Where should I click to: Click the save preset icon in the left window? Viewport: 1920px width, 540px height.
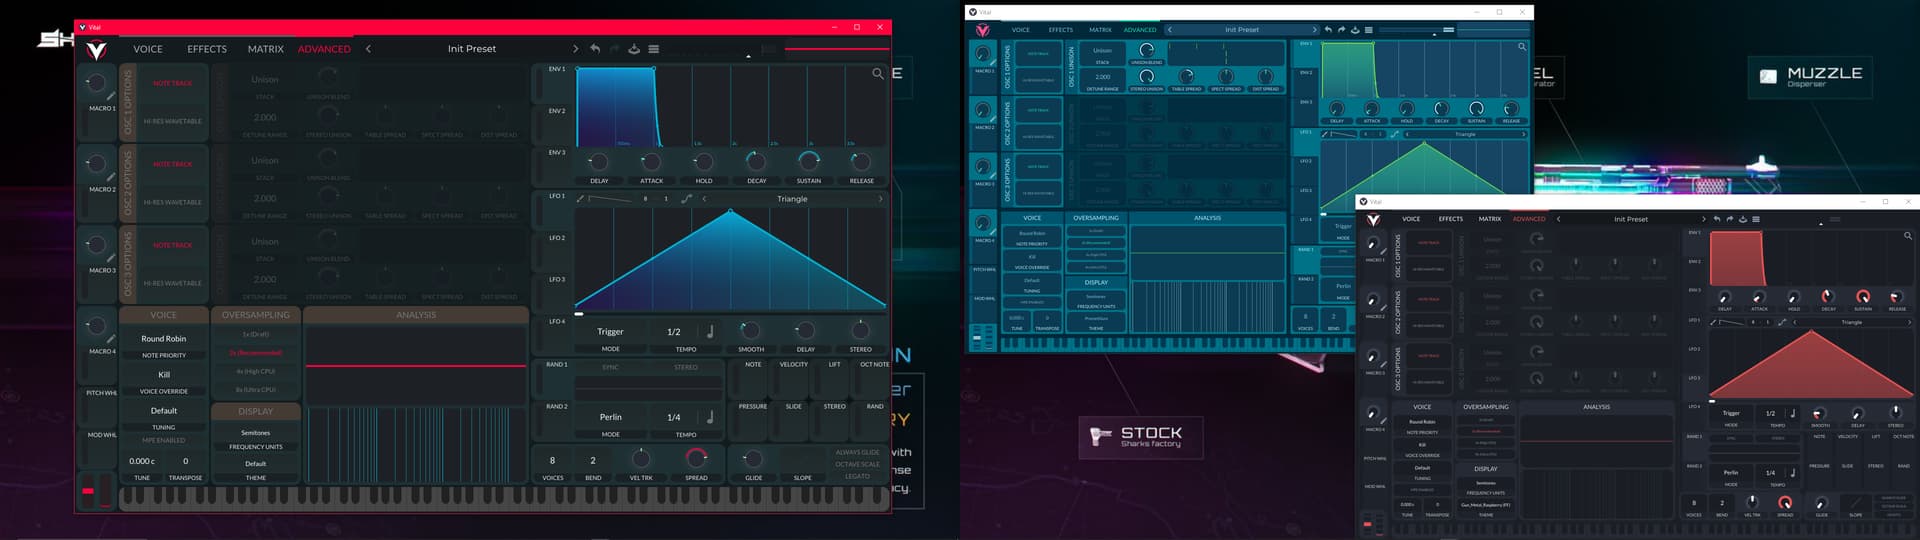[x=633, y=48]
